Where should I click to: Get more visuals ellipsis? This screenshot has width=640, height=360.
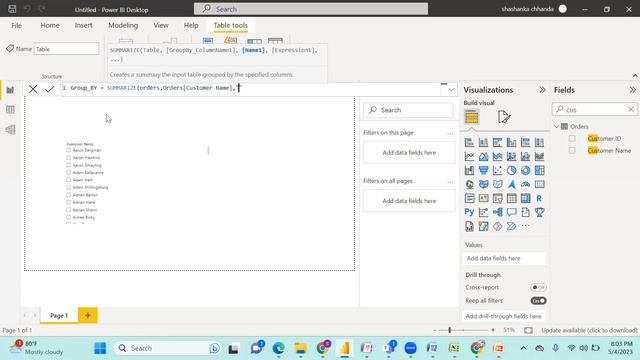525,226
